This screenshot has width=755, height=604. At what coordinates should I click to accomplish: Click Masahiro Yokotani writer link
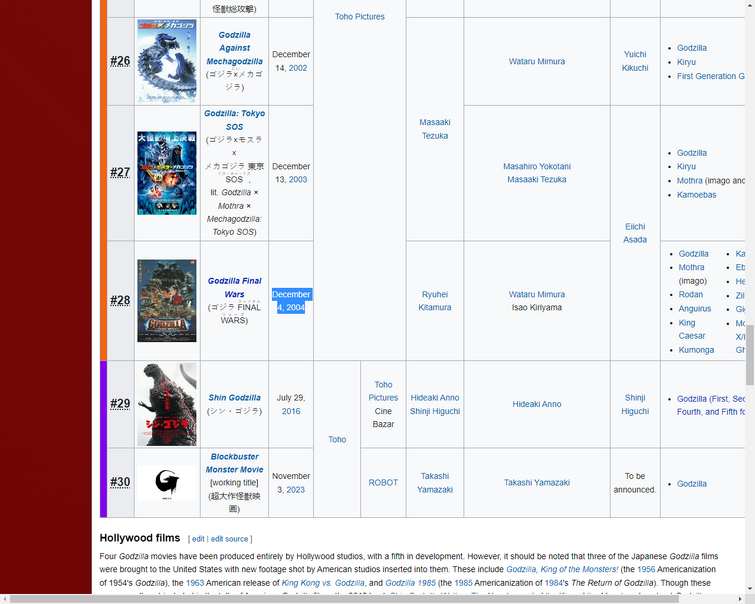coord(537,166)
